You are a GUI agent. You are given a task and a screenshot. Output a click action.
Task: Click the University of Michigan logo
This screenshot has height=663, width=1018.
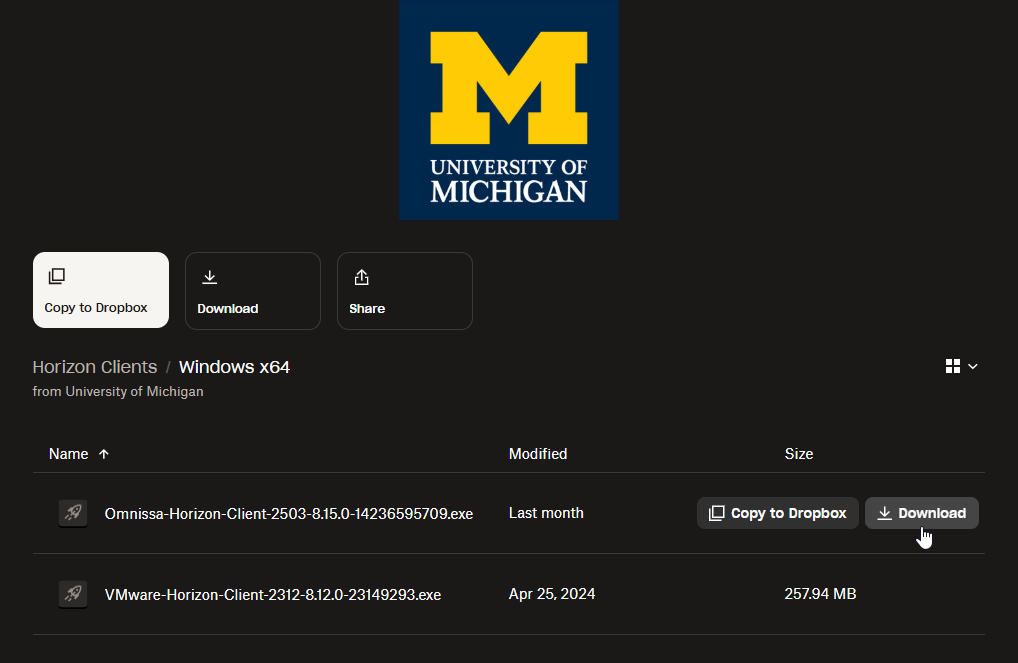(509, 110)
